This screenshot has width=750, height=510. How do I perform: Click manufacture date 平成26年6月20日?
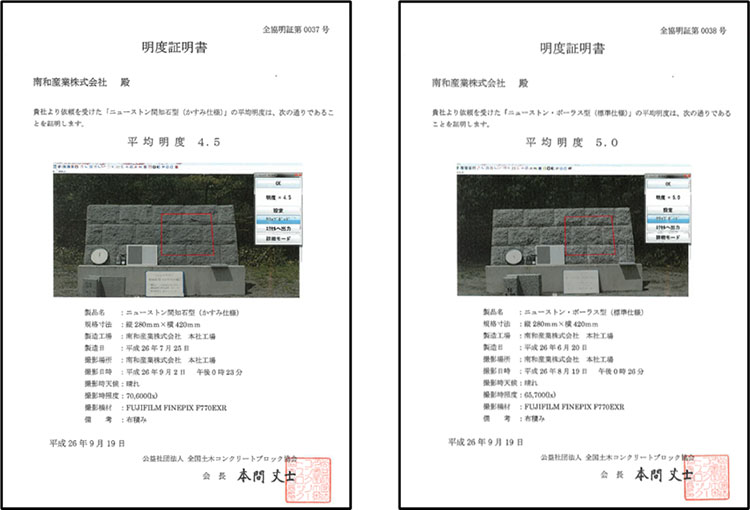point(555,347)
